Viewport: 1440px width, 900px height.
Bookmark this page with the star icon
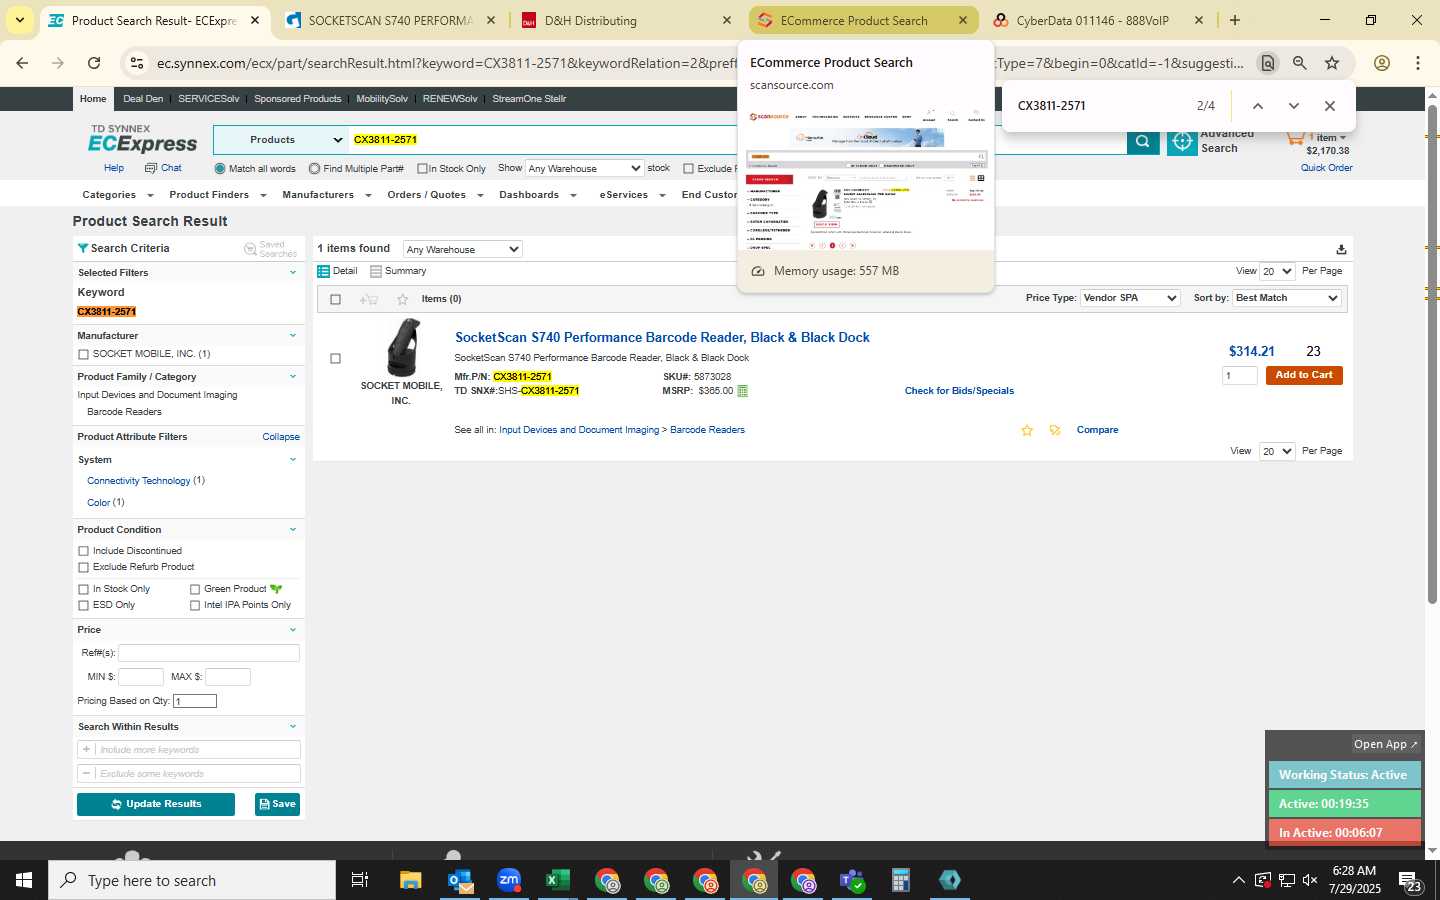point(1332,63)
